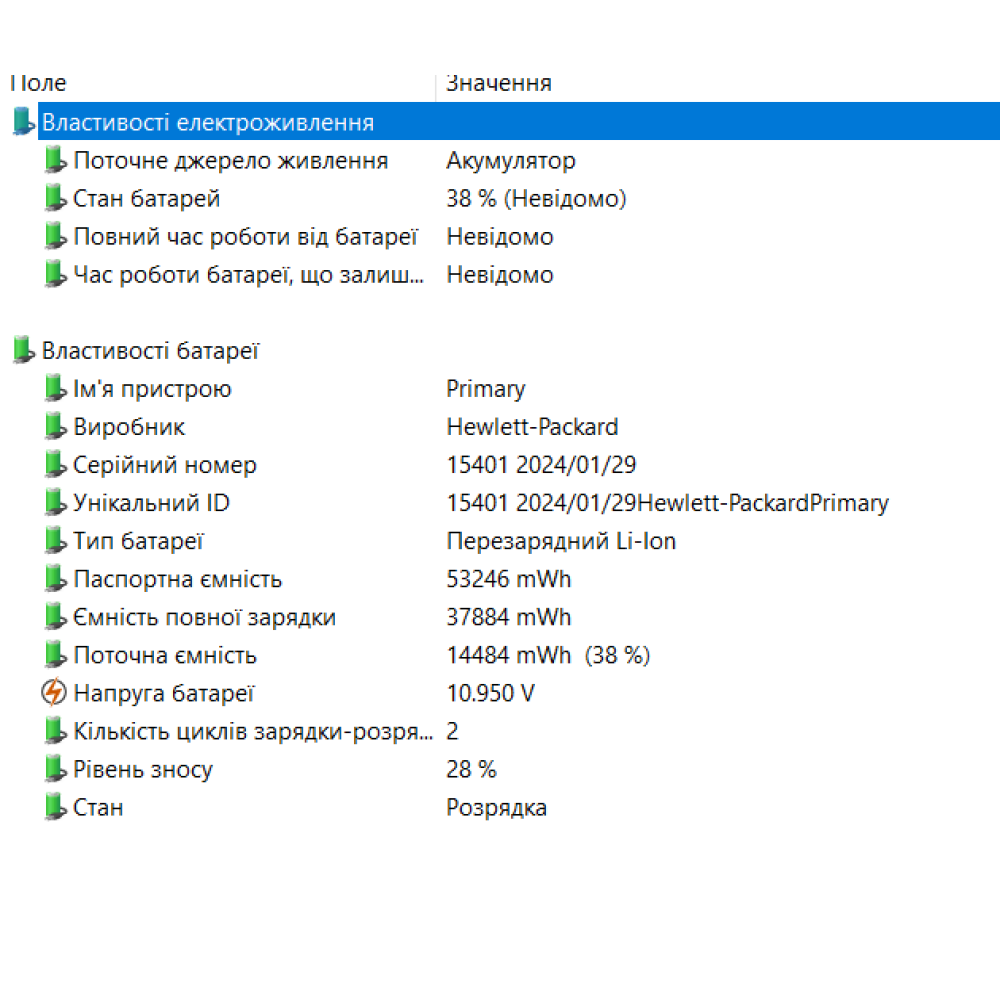Screen dimensions: 1000x1000
Task: Click the icon of Властивості електроживлення header
Action: pos(23,123)
